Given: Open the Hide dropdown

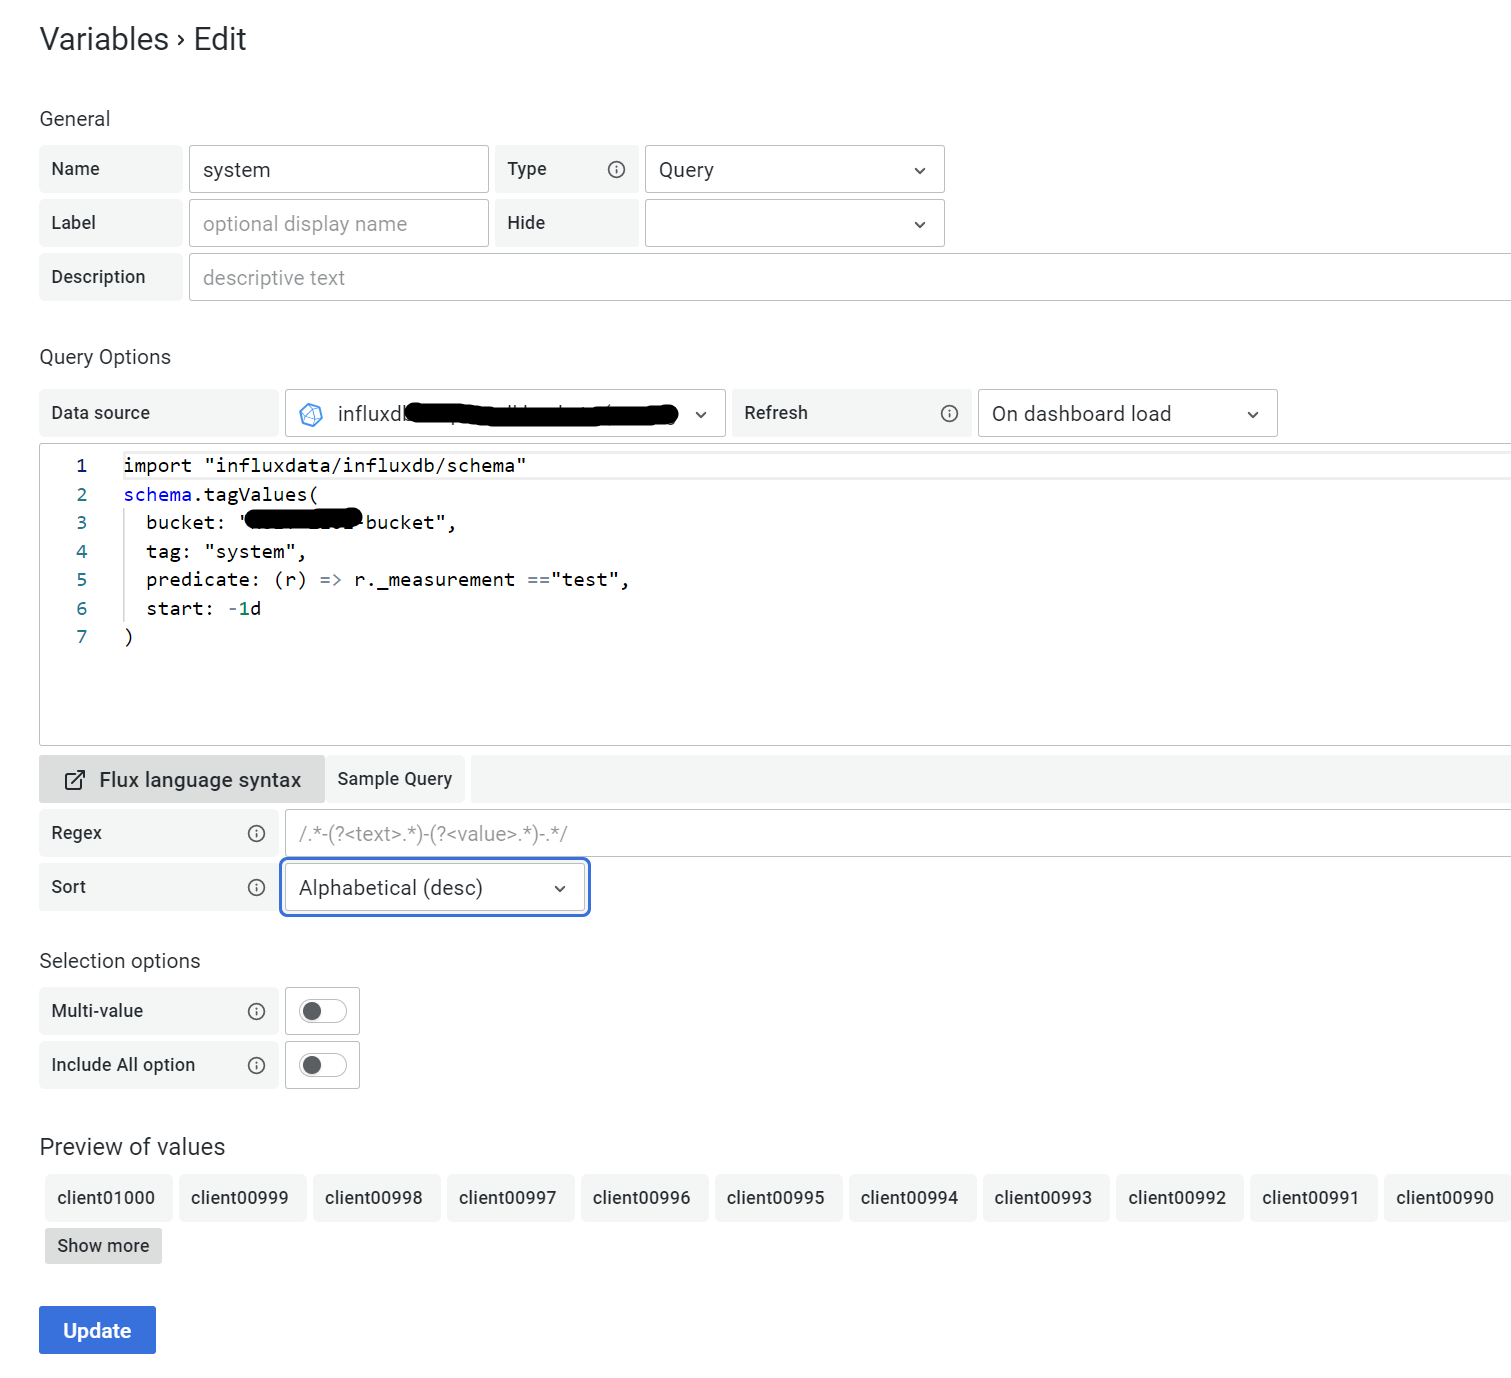Looking at the screenshot, I should 793,222.
